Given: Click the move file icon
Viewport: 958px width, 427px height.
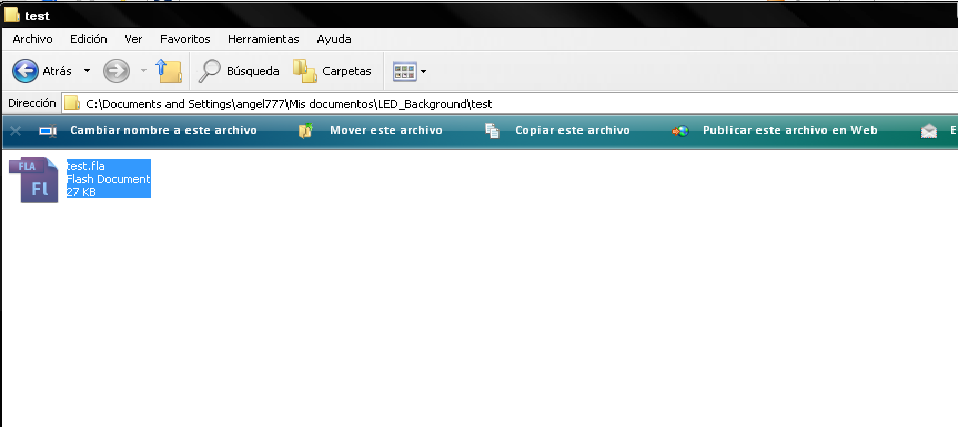Looking at the screenshot, I should tap(305, 131).
